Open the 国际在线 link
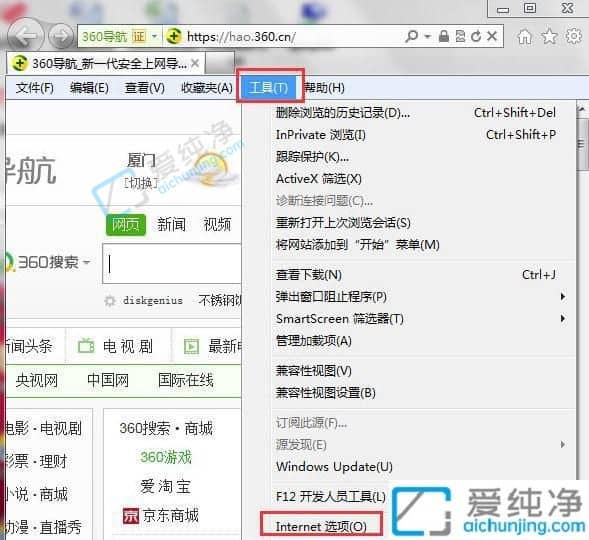Viewport: 589px width, 540px height. (x=186, y=380)
